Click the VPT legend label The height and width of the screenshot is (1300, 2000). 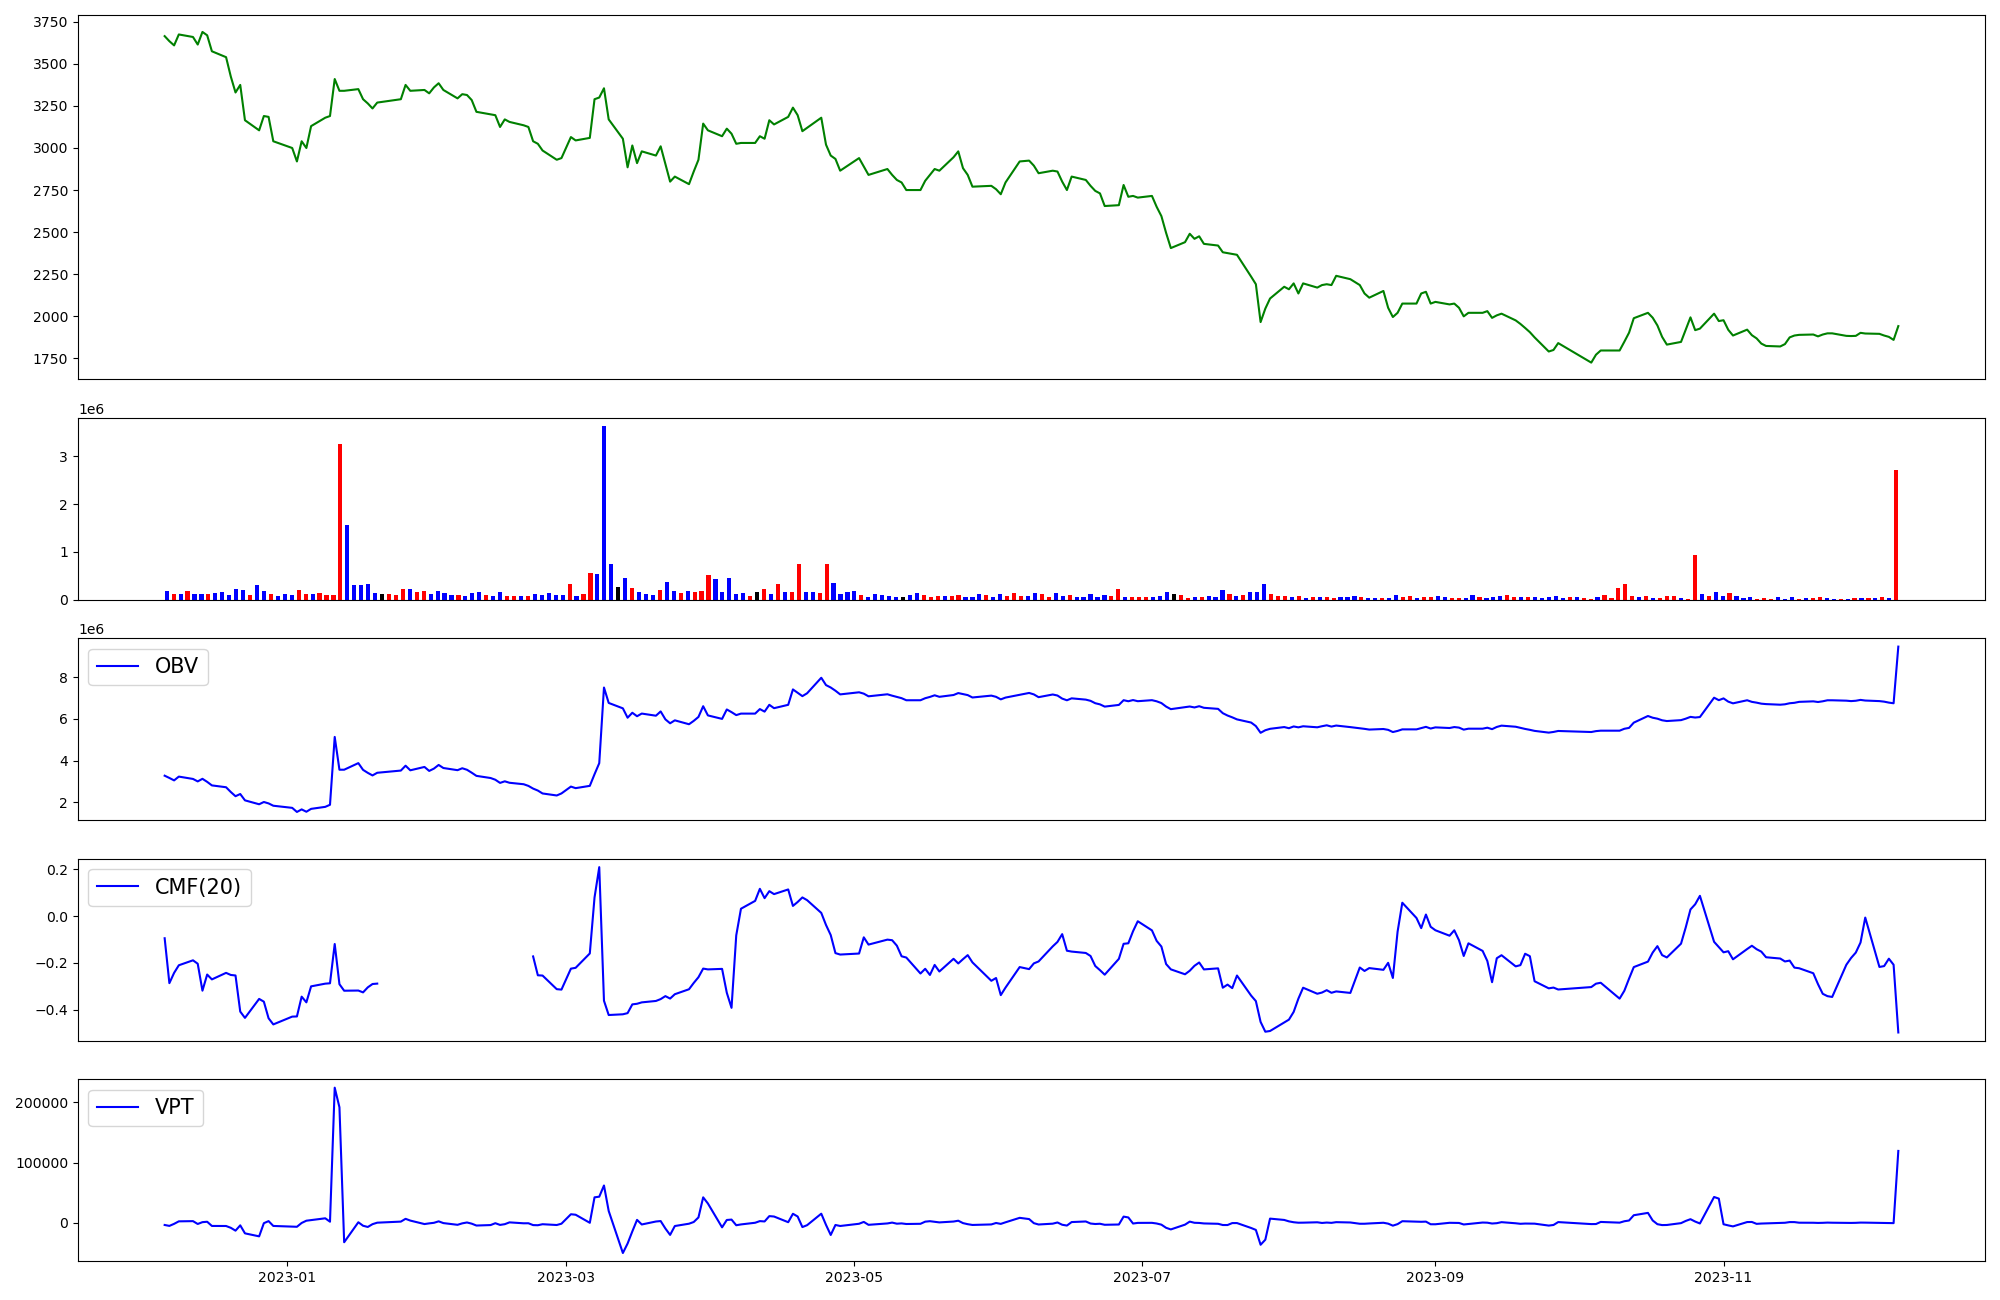coord(174,1107)
